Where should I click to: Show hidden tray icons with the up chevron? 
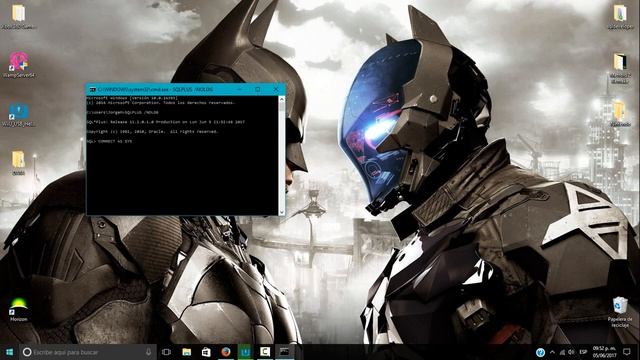[552, 352]
